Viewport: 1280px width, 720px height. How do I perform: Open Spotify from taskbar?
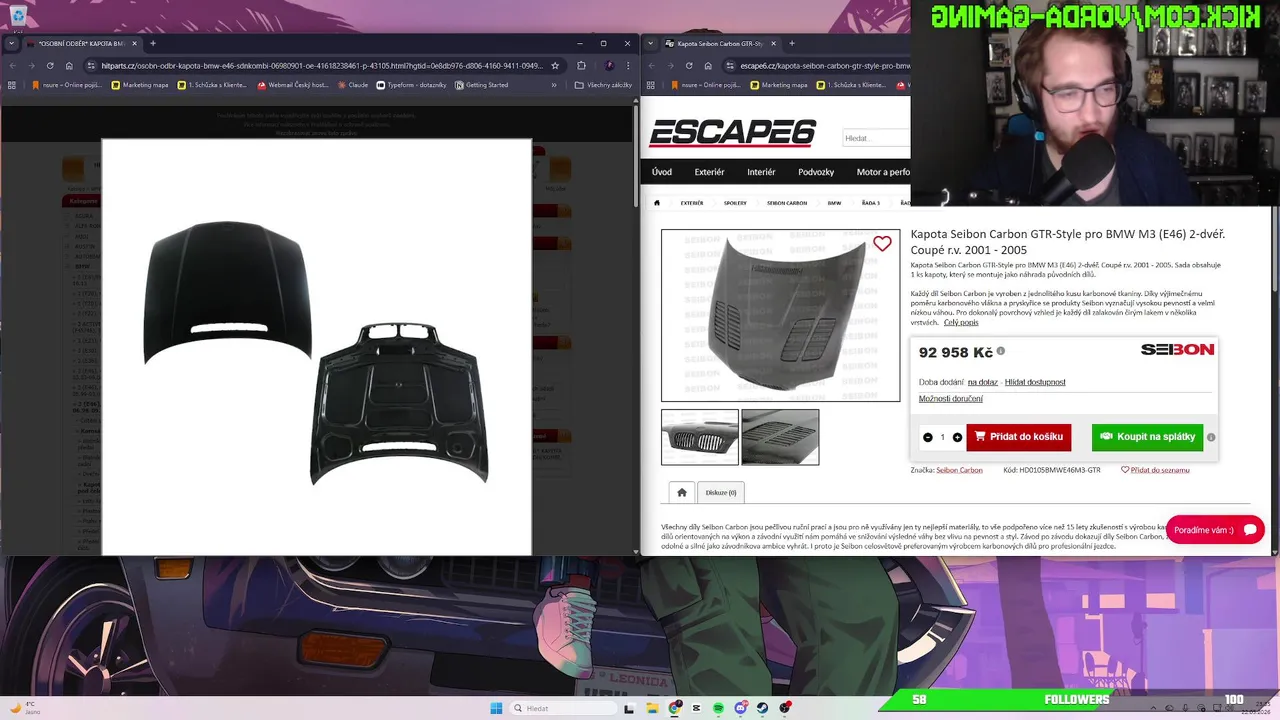pos(718,708)
